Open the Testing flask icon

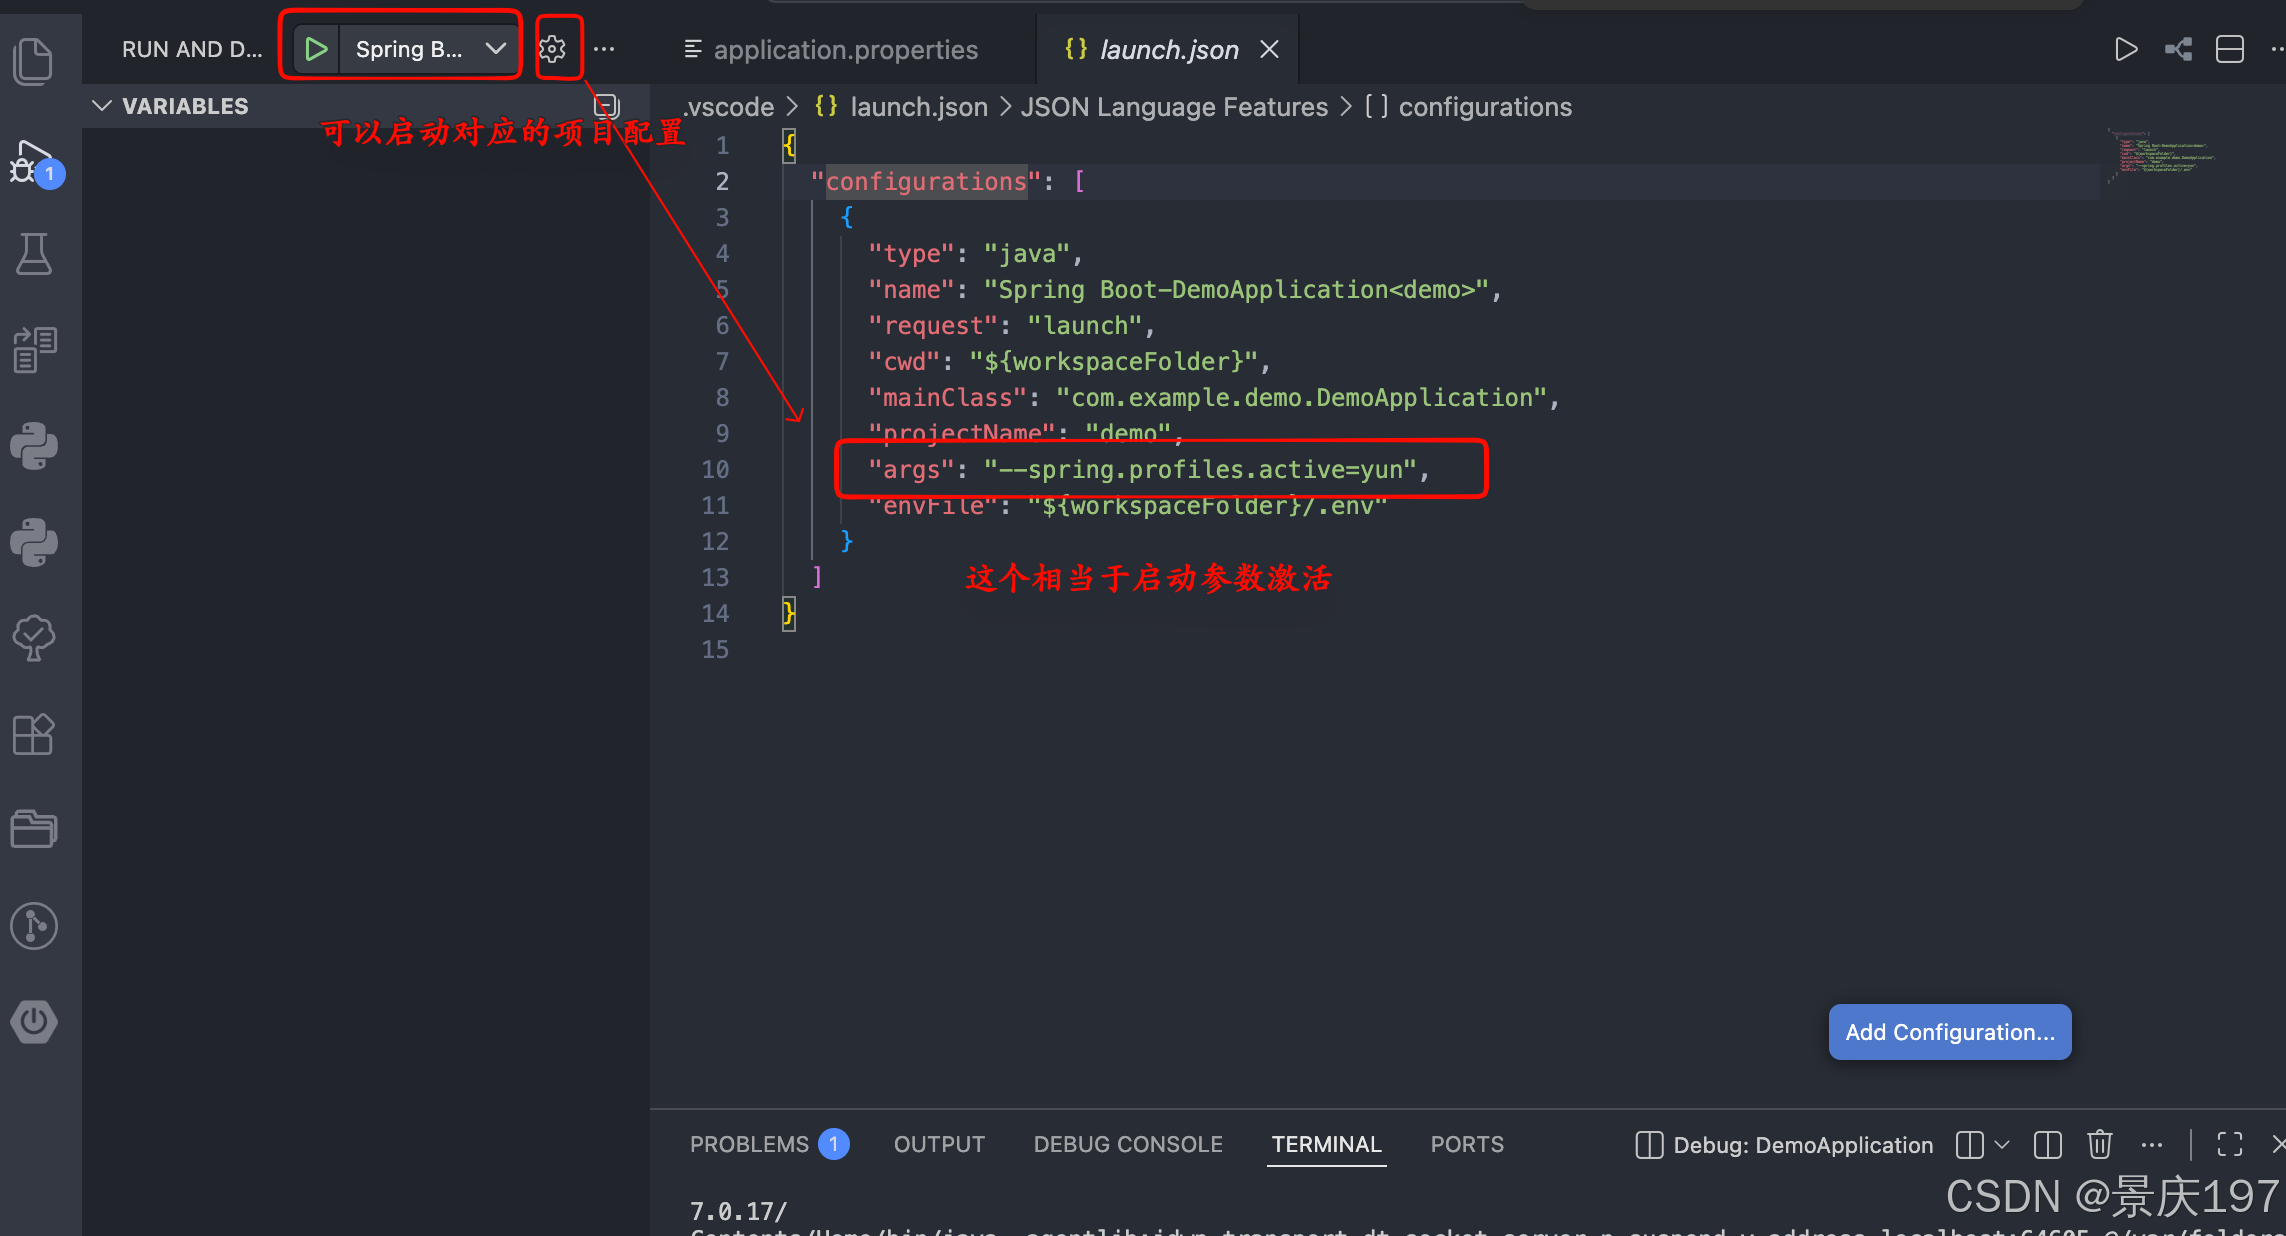pyautogui.click(x=33, y=254)
